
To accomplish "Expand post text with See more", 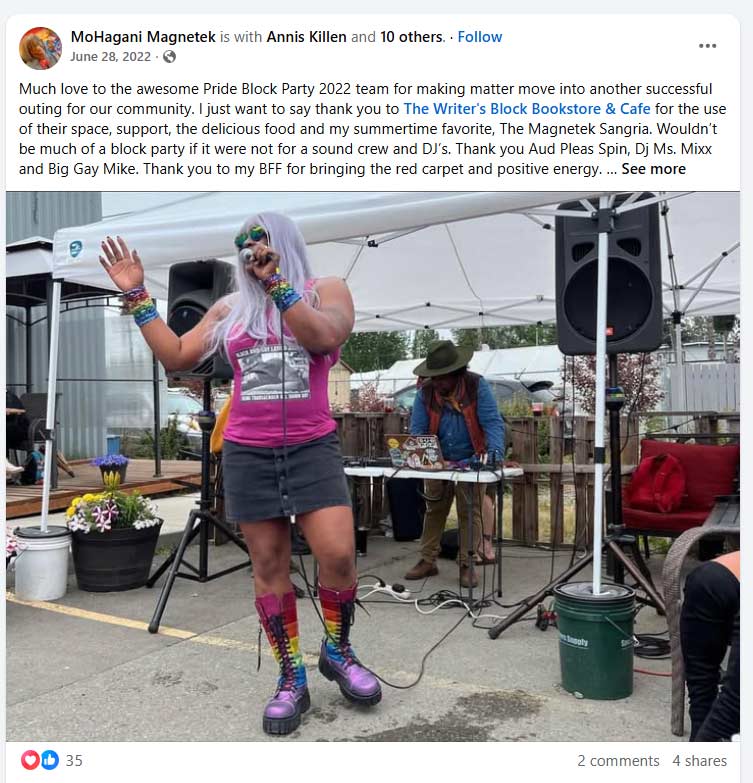I will pos(654,169).
